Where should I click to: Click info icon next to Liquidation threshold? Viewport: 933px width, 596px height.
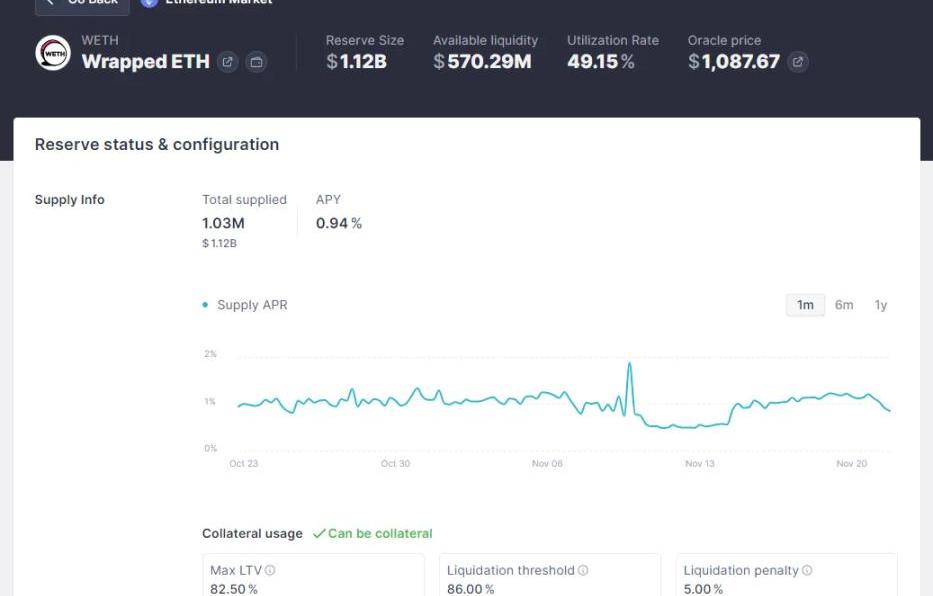583,570
